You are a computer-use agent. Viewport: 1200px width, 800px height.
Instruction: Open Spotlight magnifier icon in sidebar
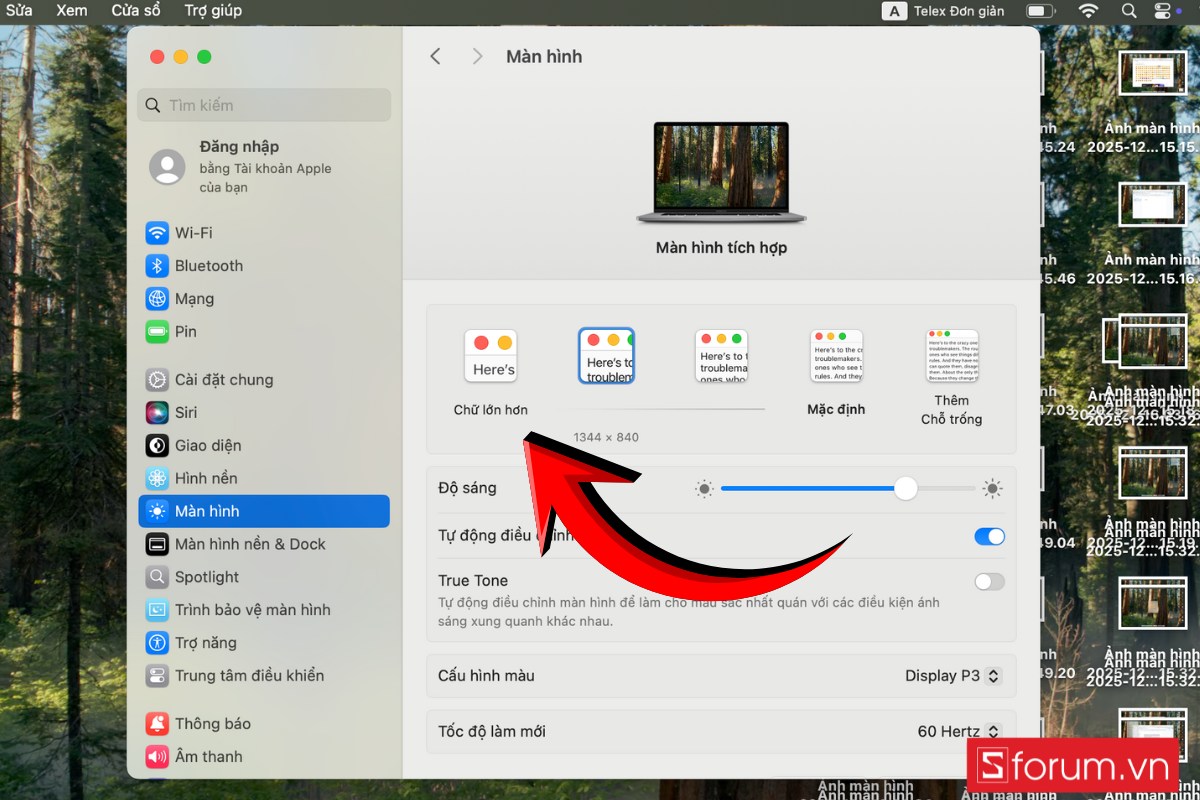pyautogui.click(x=157, y=577)
